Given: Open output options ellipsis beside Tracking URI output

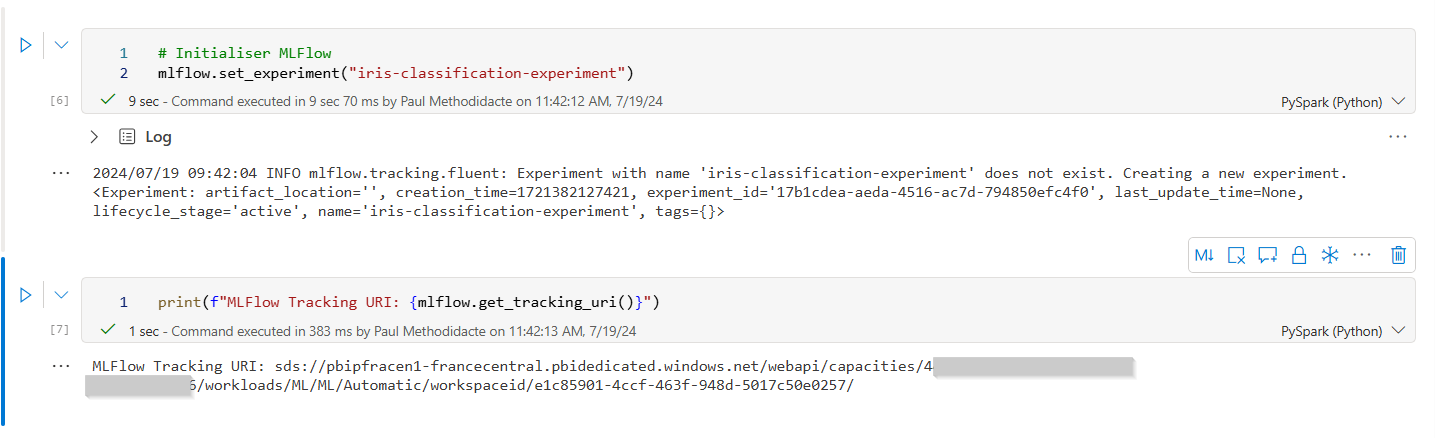Looking at the screenshot, I should [62, 366].
